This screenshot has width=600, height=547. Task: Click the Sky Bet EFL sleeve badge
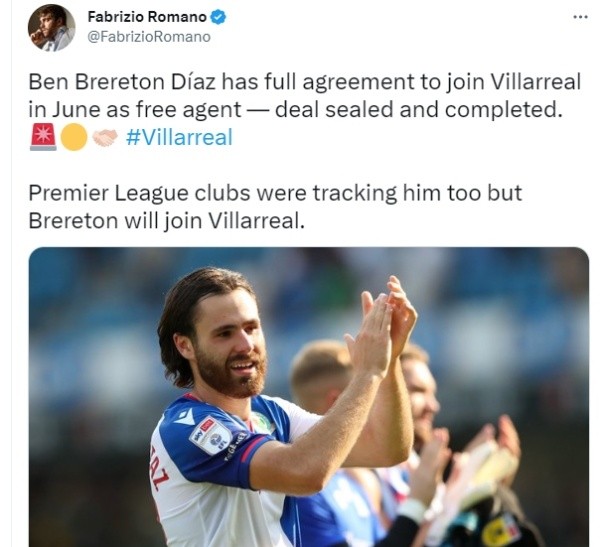coord(211,434)
